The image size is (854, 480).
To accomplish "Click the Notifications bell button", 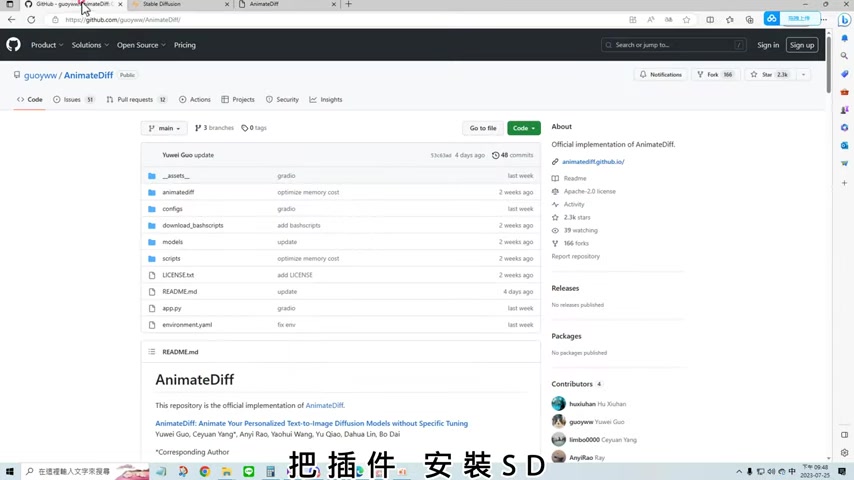I will pos(661,75).
